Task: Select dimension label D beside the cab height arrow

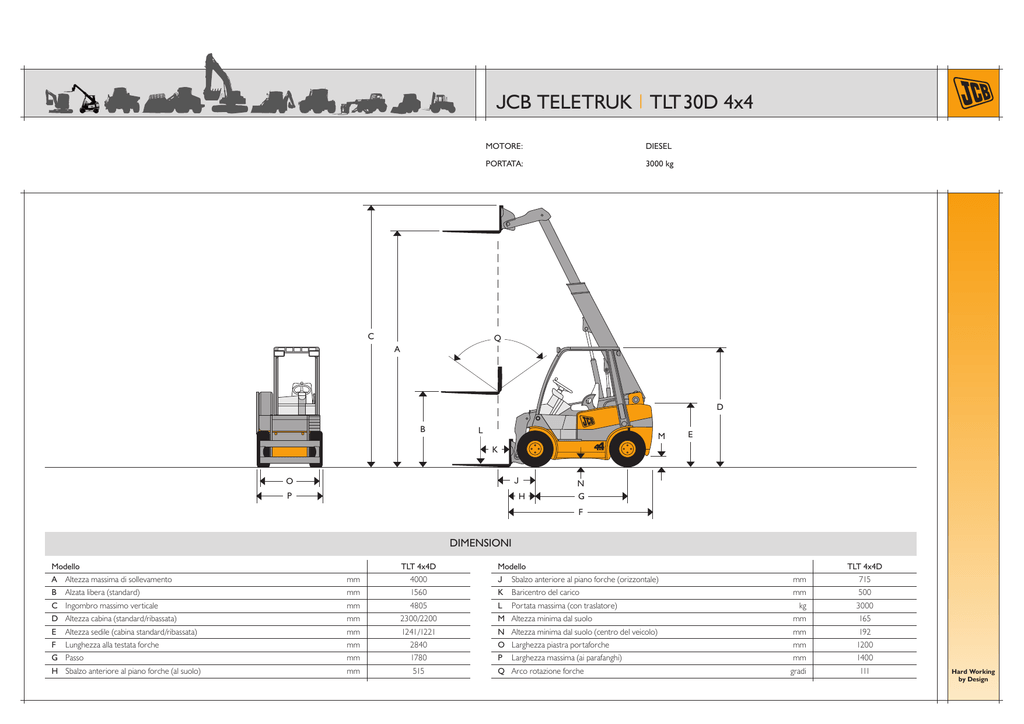Action: [x=720, y=407]
